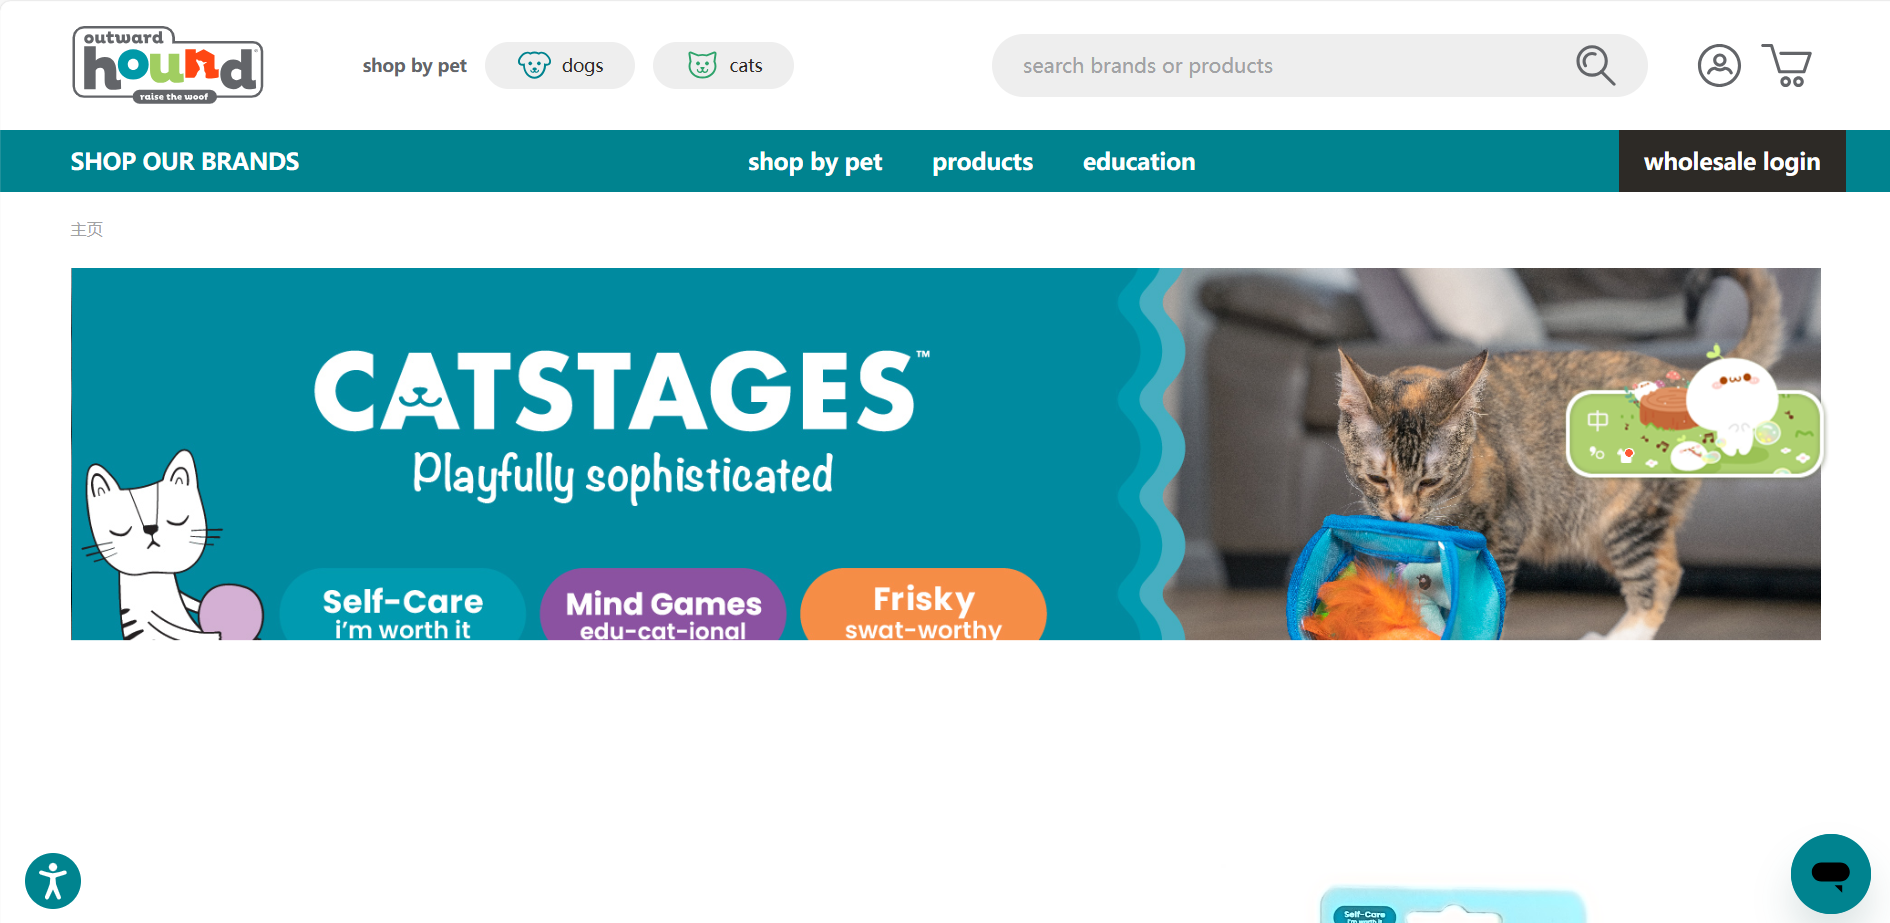Click the 主页 breadcrumb link

[87, 229]
